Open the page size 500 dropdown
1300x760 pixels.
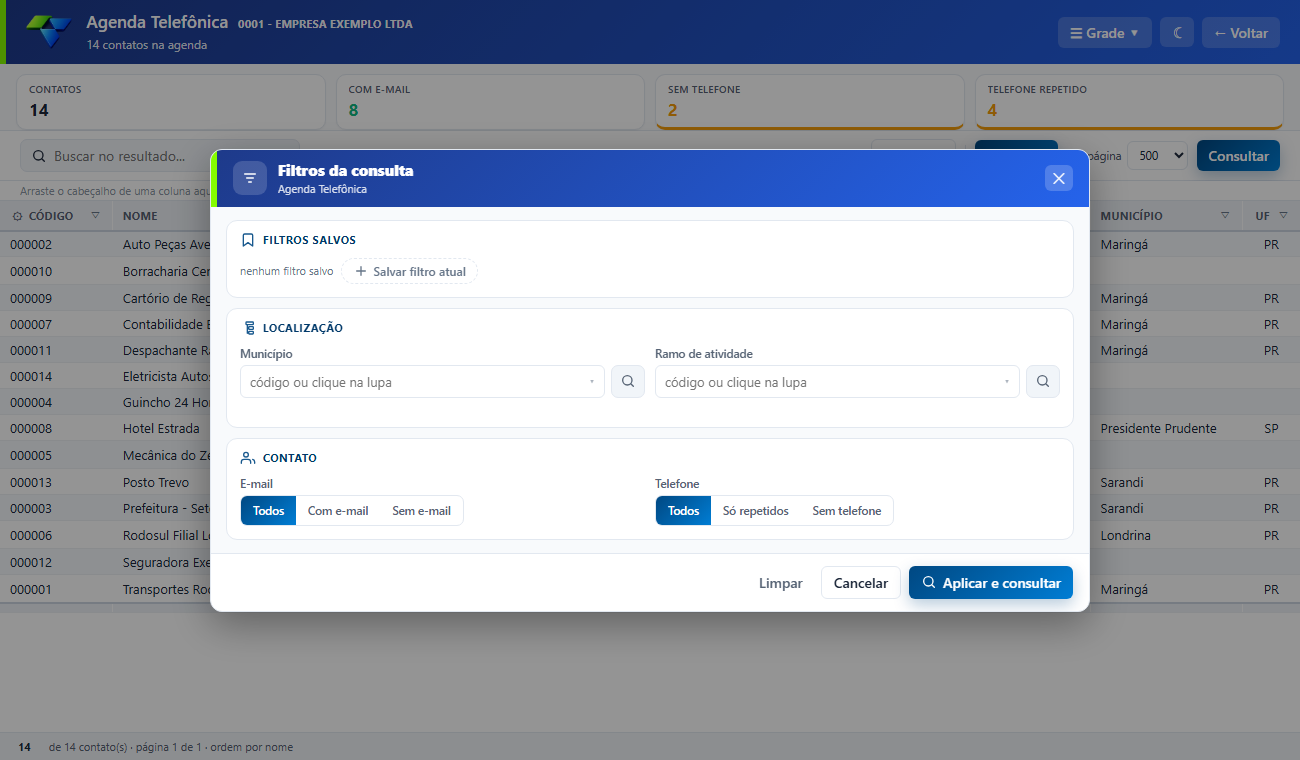click(1158, 156)
